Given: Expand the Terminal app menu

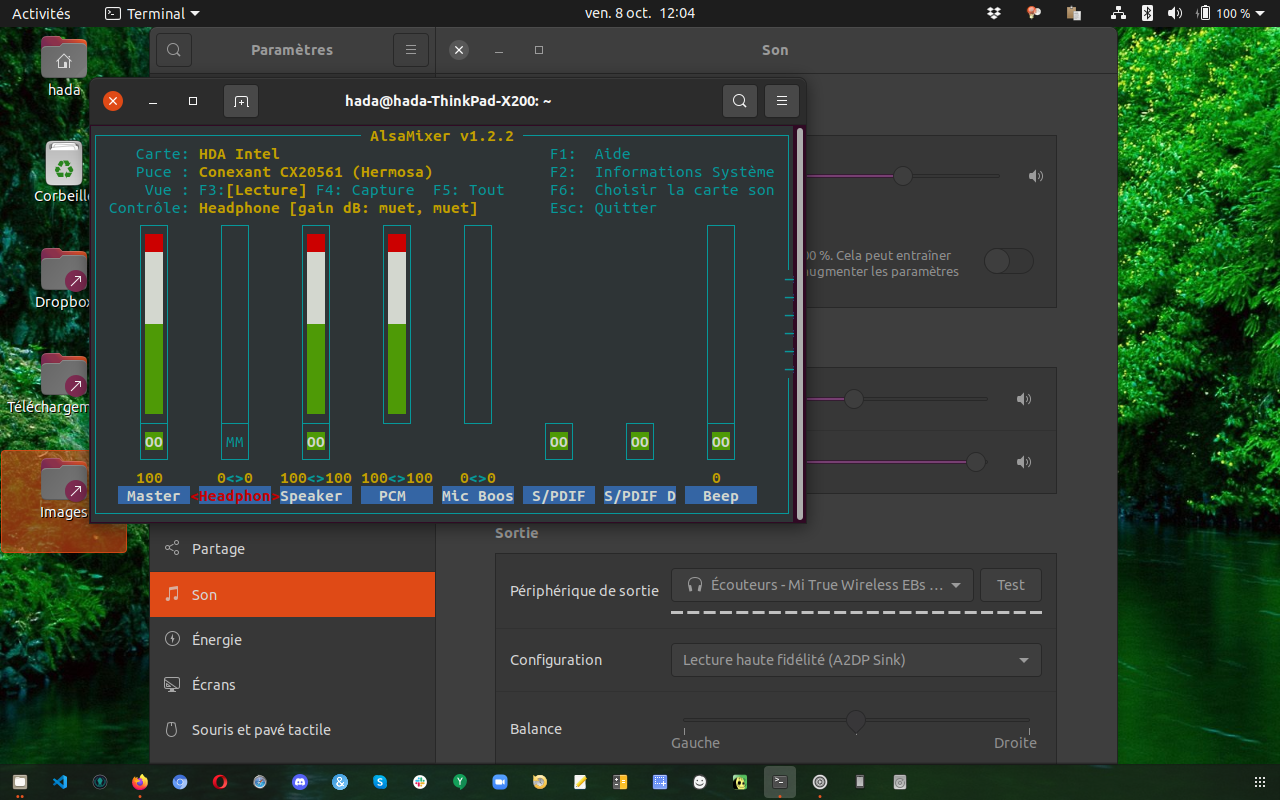Looking at the screenshot, I should [x=152, y=13].
